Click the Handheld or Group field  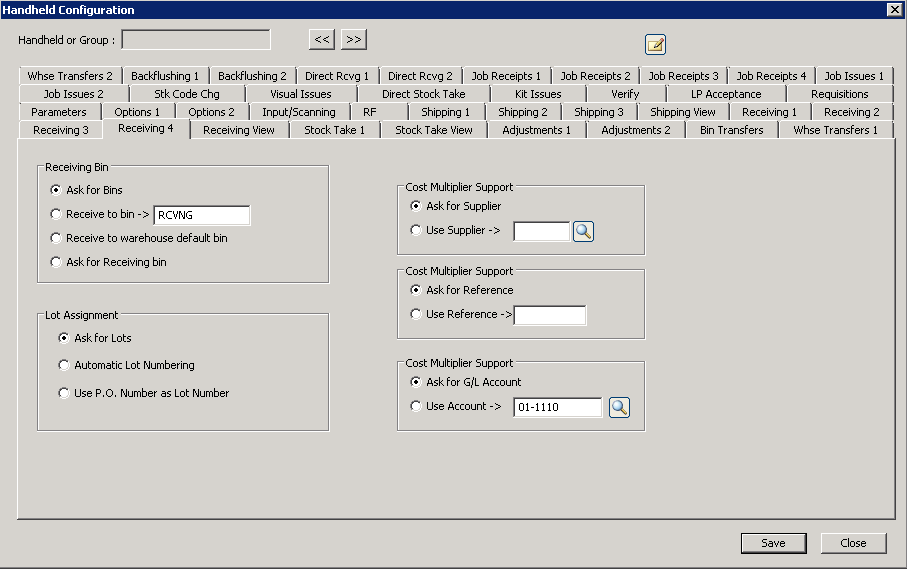(196, 40)
